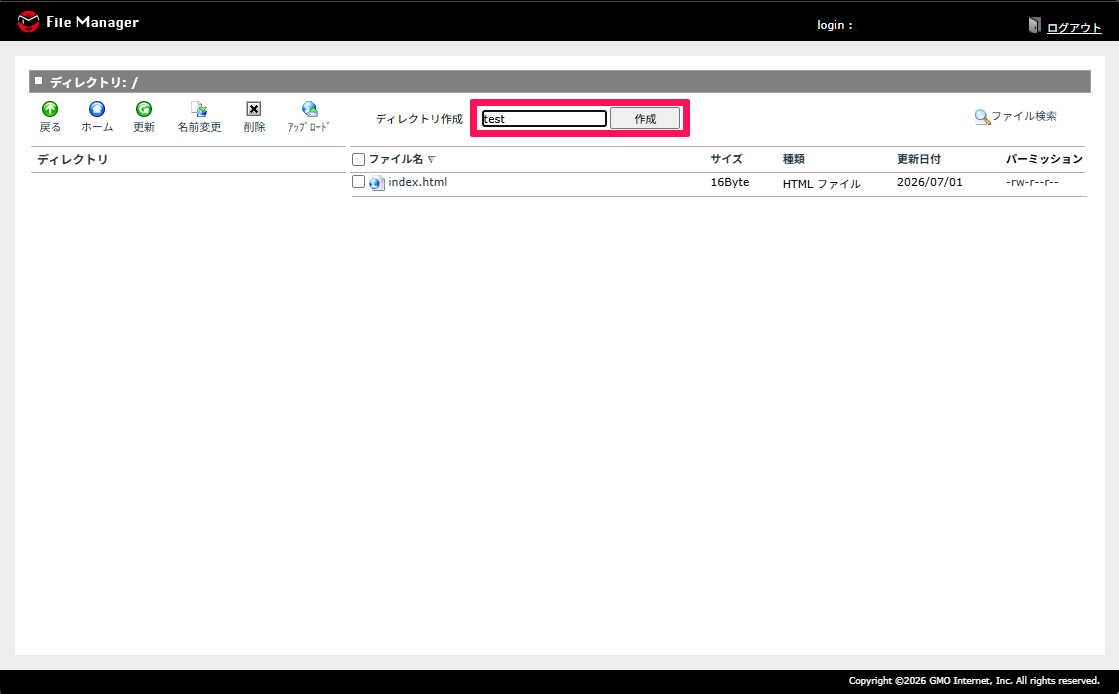Tick the select-all checkbox beside ファイル名
The image size is (1119, 694).
pos(358,159)
